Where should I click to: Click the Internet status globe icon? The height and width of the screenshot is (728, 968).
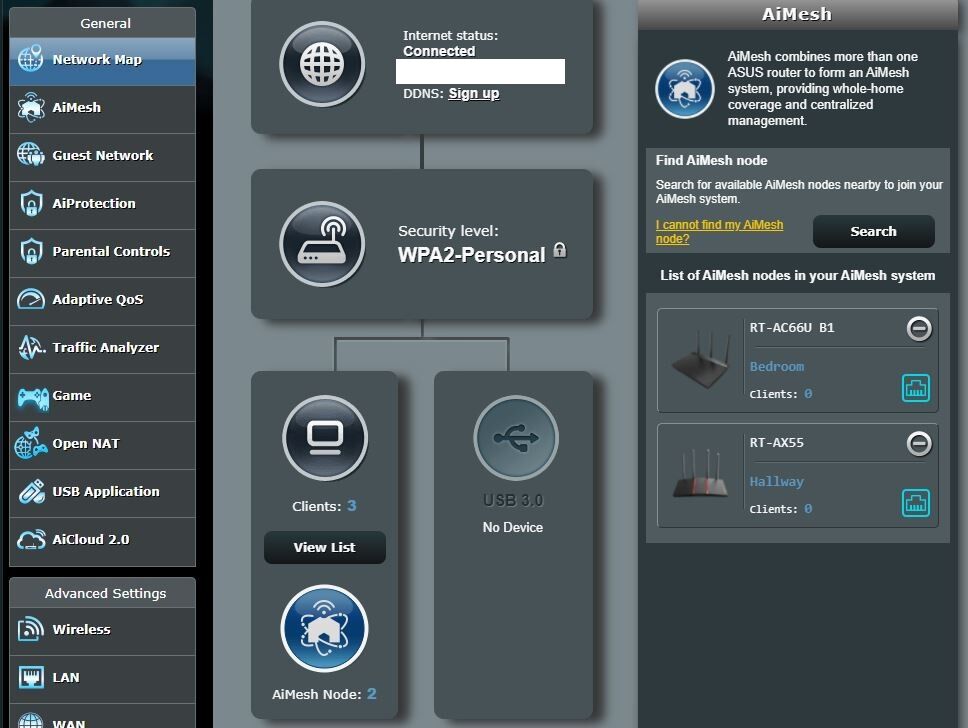[322, 64]
